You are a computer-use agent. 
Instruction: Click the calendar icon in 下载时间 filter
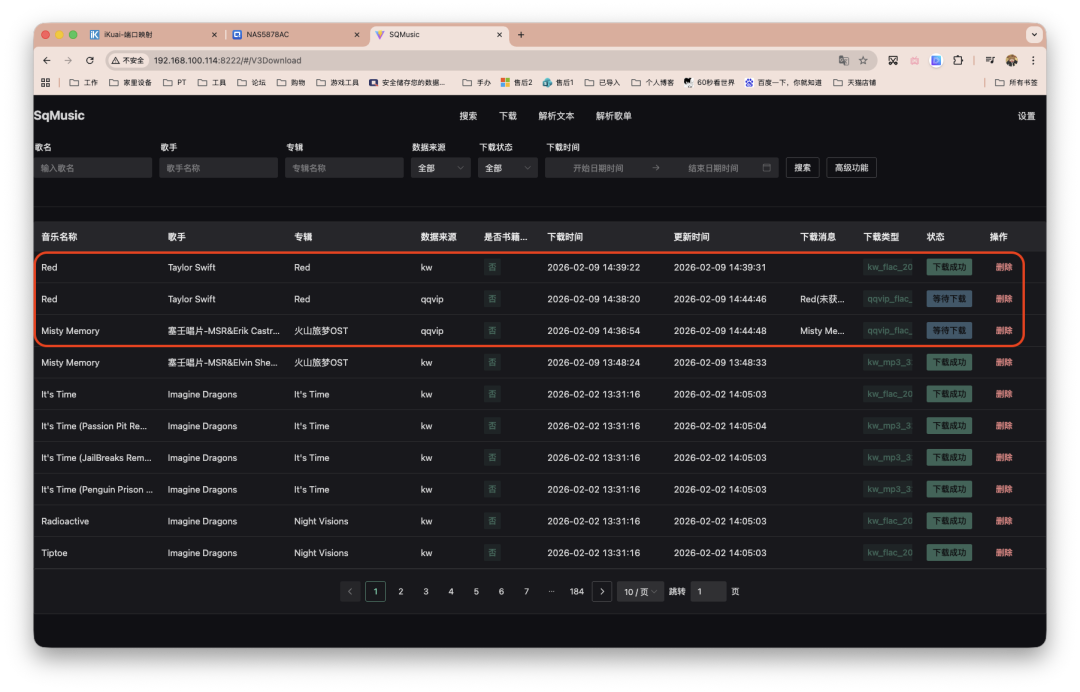pos(764,167)
